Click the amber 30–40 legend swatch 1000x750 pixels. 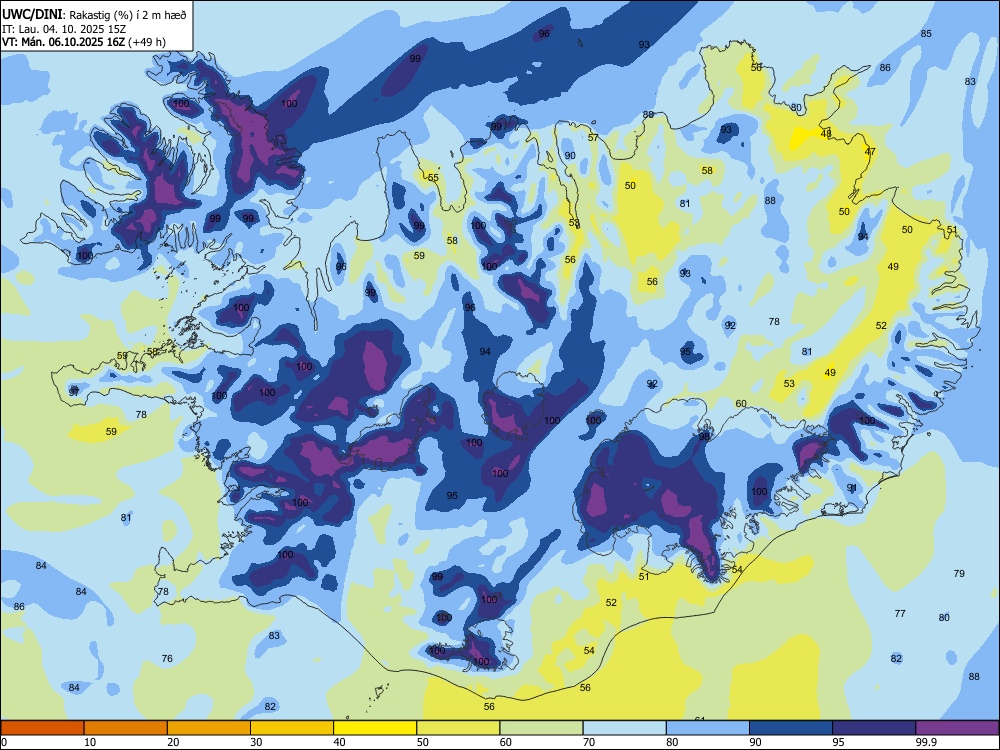click(292, 728)
